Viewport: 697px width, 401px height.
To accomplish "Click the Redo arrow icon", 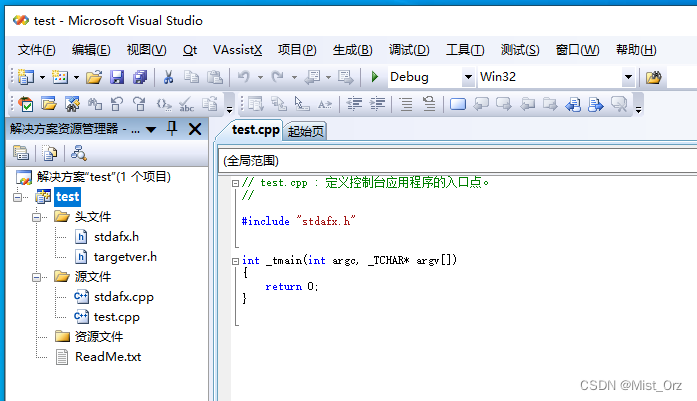I will (278, 77).
